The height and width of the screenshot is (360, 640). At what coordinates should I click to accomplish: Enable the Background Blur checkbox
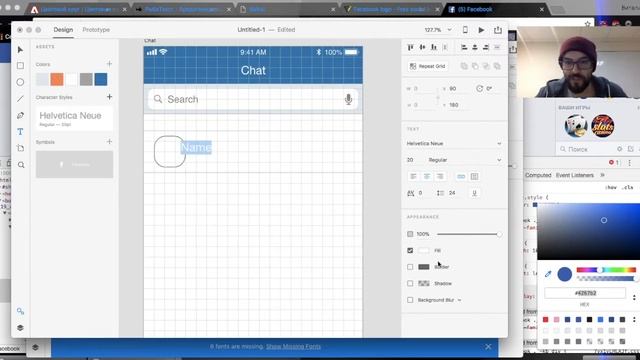pos(410,300)
